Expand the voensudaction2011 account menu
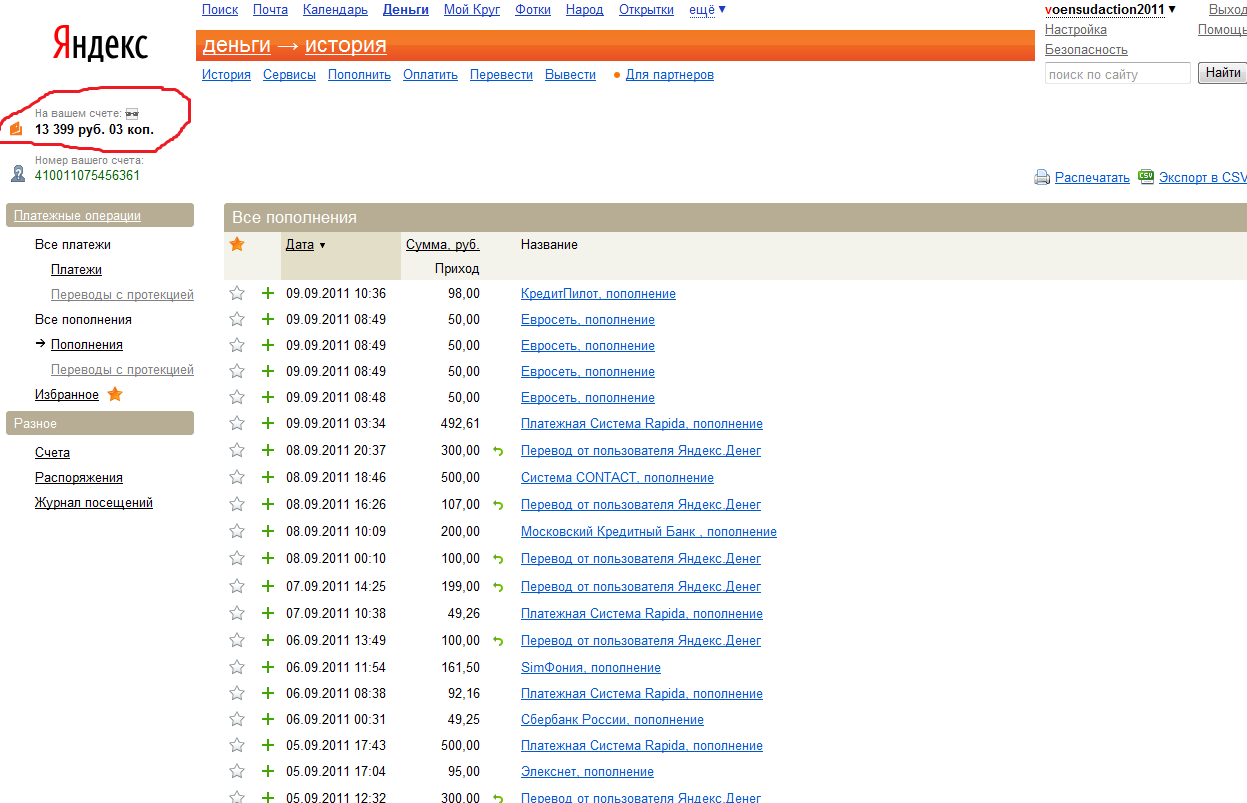This screenshot has height=803, width=1247. coord(1110,10)
